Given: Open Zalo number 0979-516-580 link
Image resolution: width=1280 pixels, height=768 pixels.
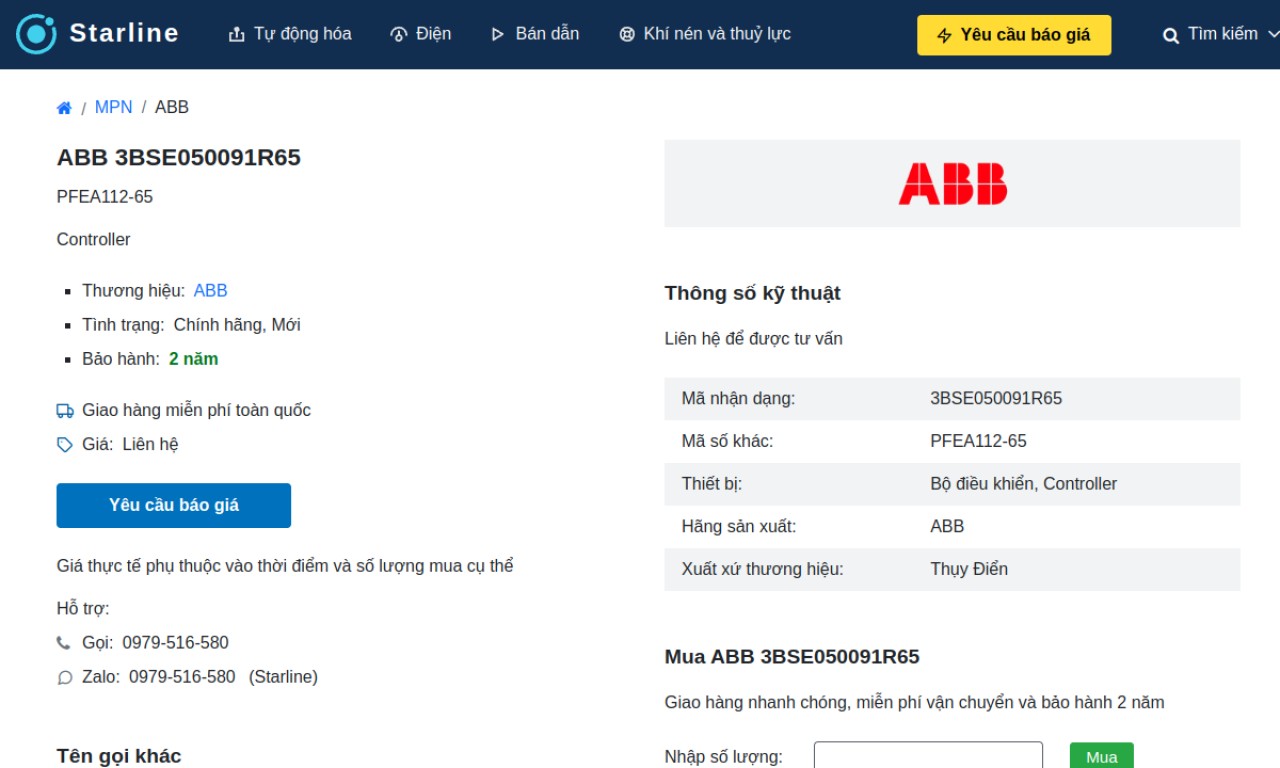Looking at the screenshot, I should click(x=182, y=677).
